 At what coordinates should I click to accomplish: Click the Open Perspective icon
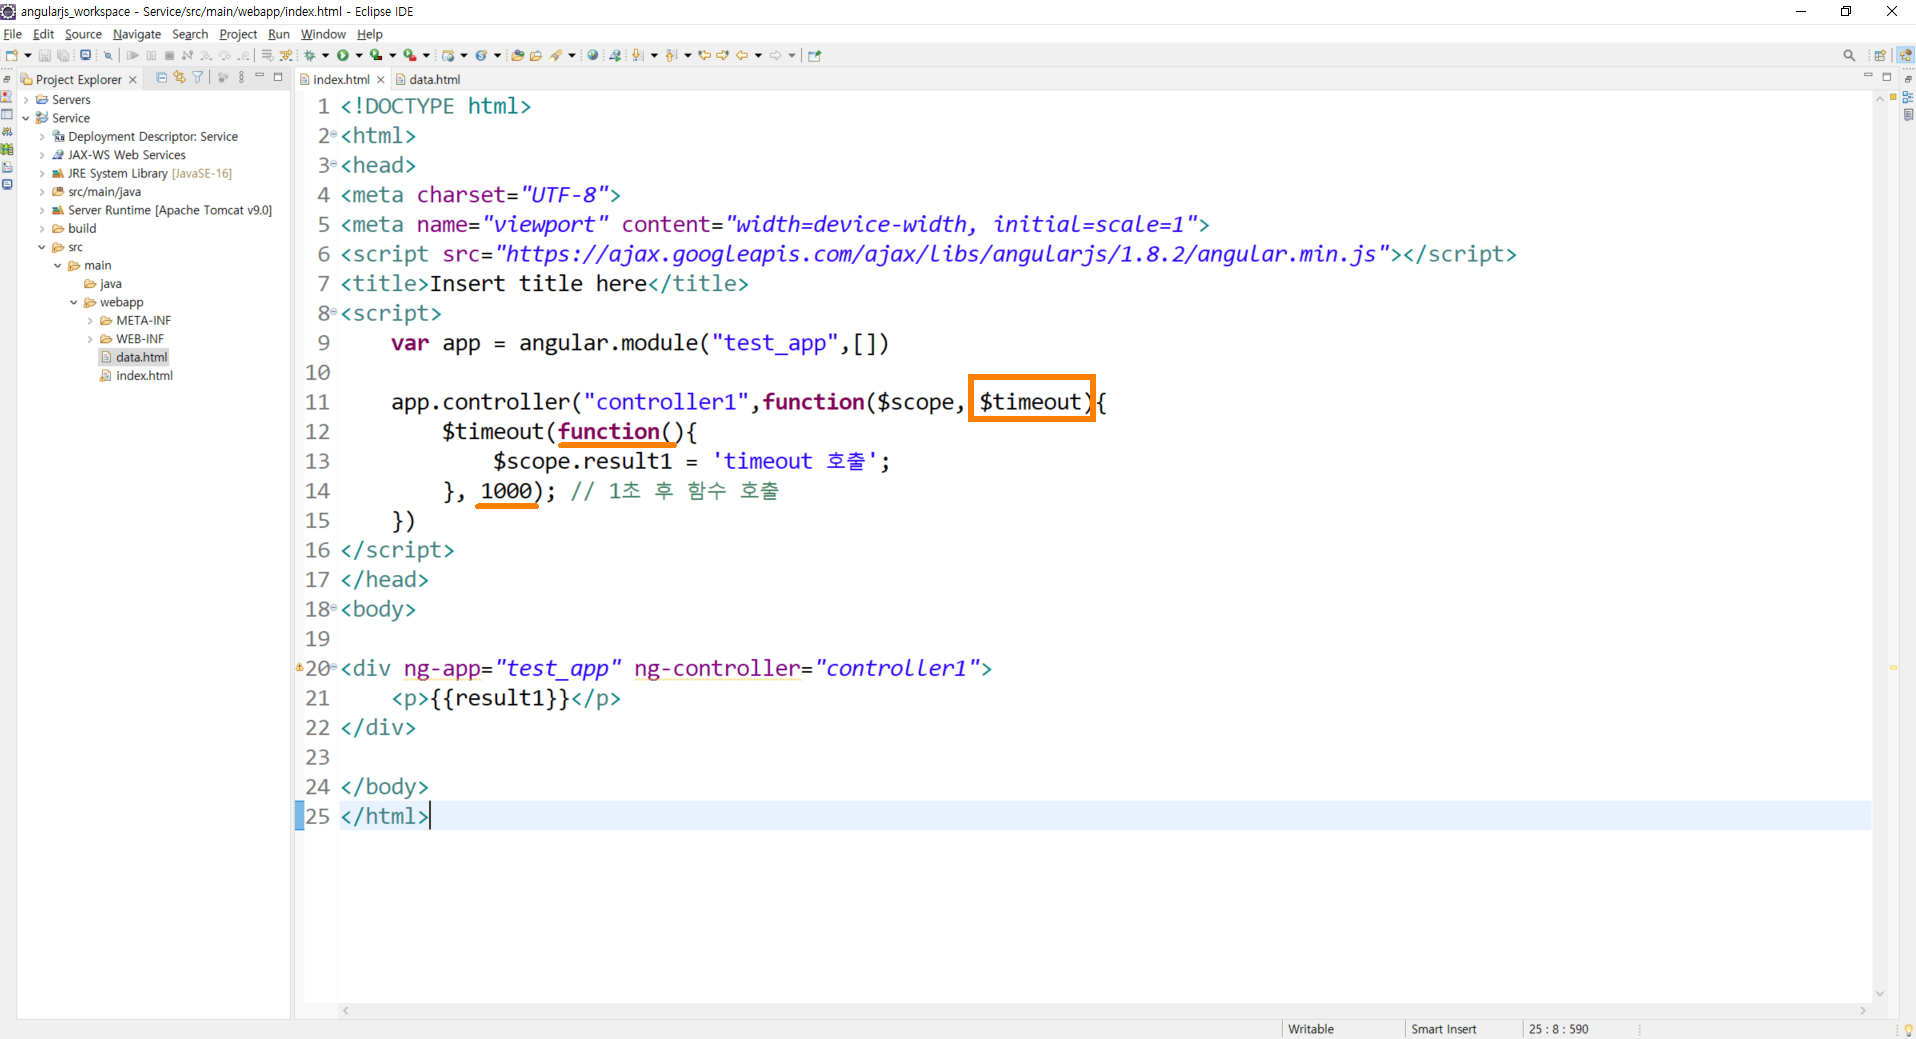click(x=1880, y=55)
